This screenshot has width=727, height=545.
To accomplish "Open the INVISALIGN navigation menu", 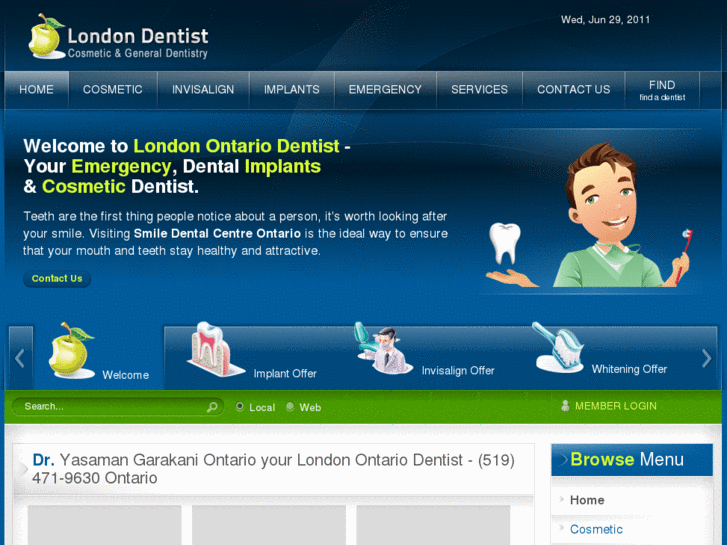I will 203,90.
